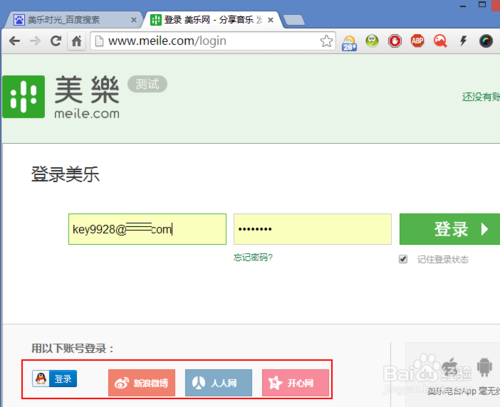
Task: Open a new browser tab
Action: pyautogui.click(x=294, y=20)
